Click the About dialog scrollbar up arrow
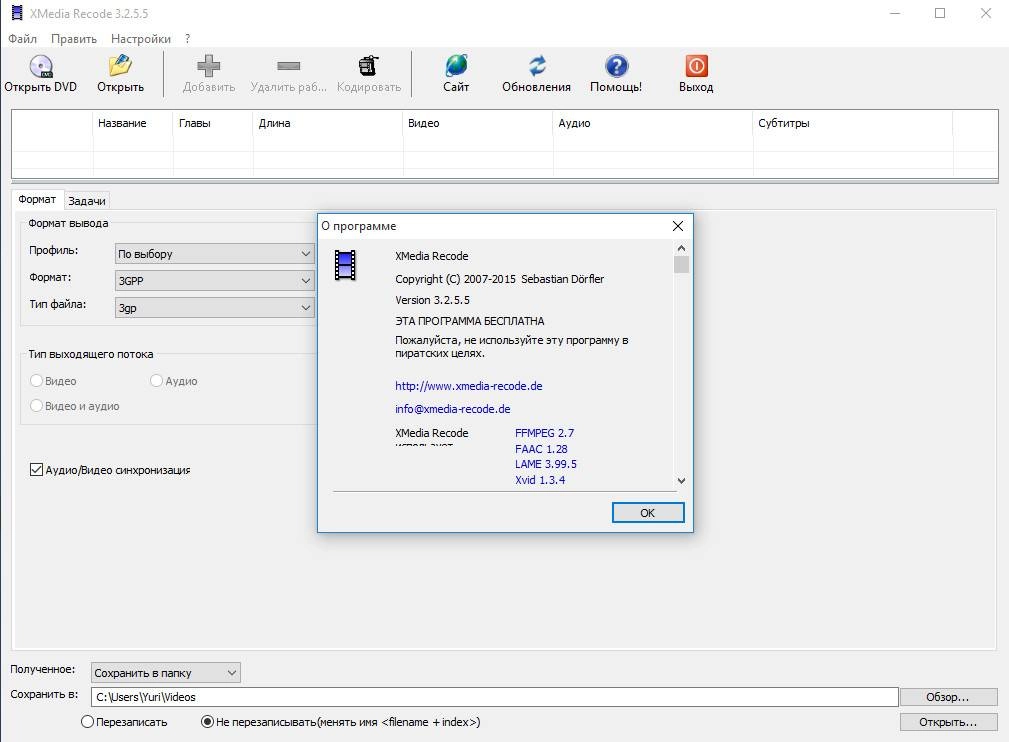This screenshot has width=1009, height=742. pyautogui.click(x=681, y=248)
